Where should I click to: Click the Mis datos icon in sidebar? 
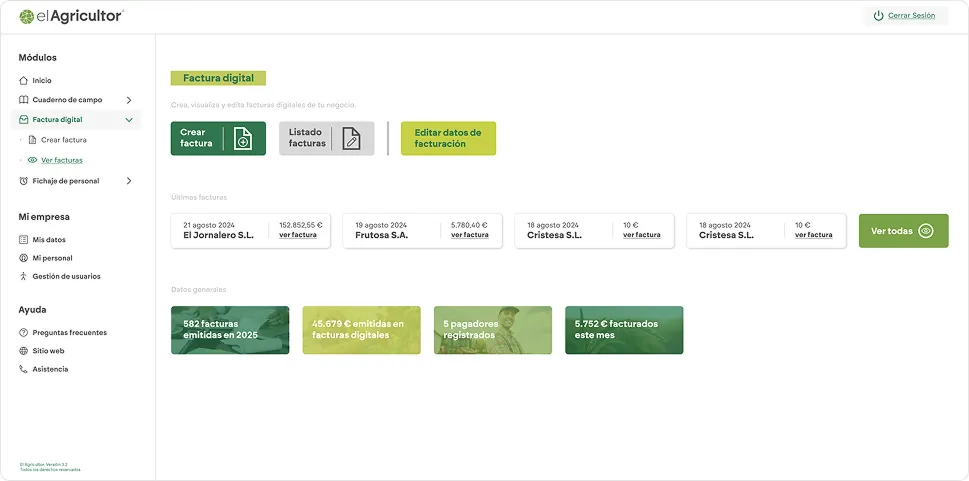[x=24, y=240]
